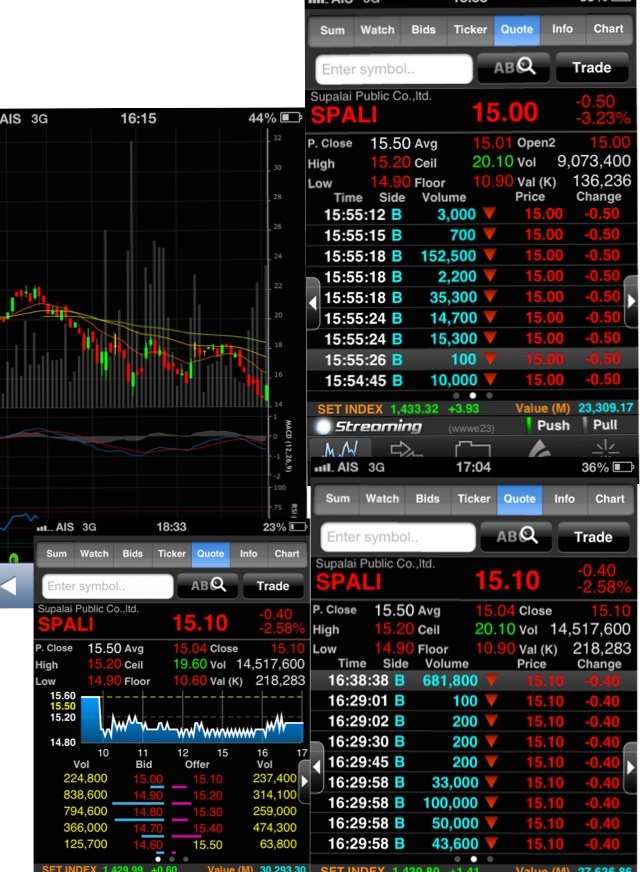
Task: Open the double-arrow icon in Streaming toolbar
Action: (x=406, y=449)
